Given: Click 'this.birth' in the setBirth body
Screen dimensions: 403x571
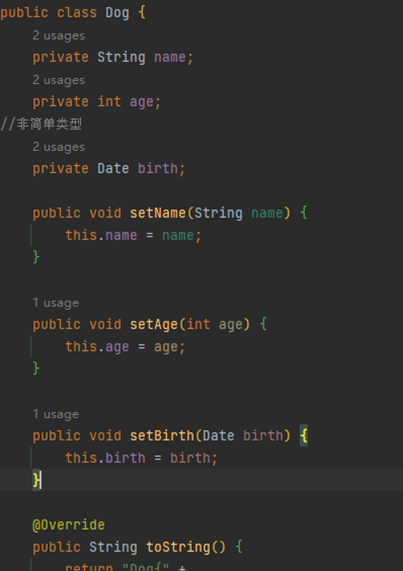Looking at the screenshot, I should point(105,458).
